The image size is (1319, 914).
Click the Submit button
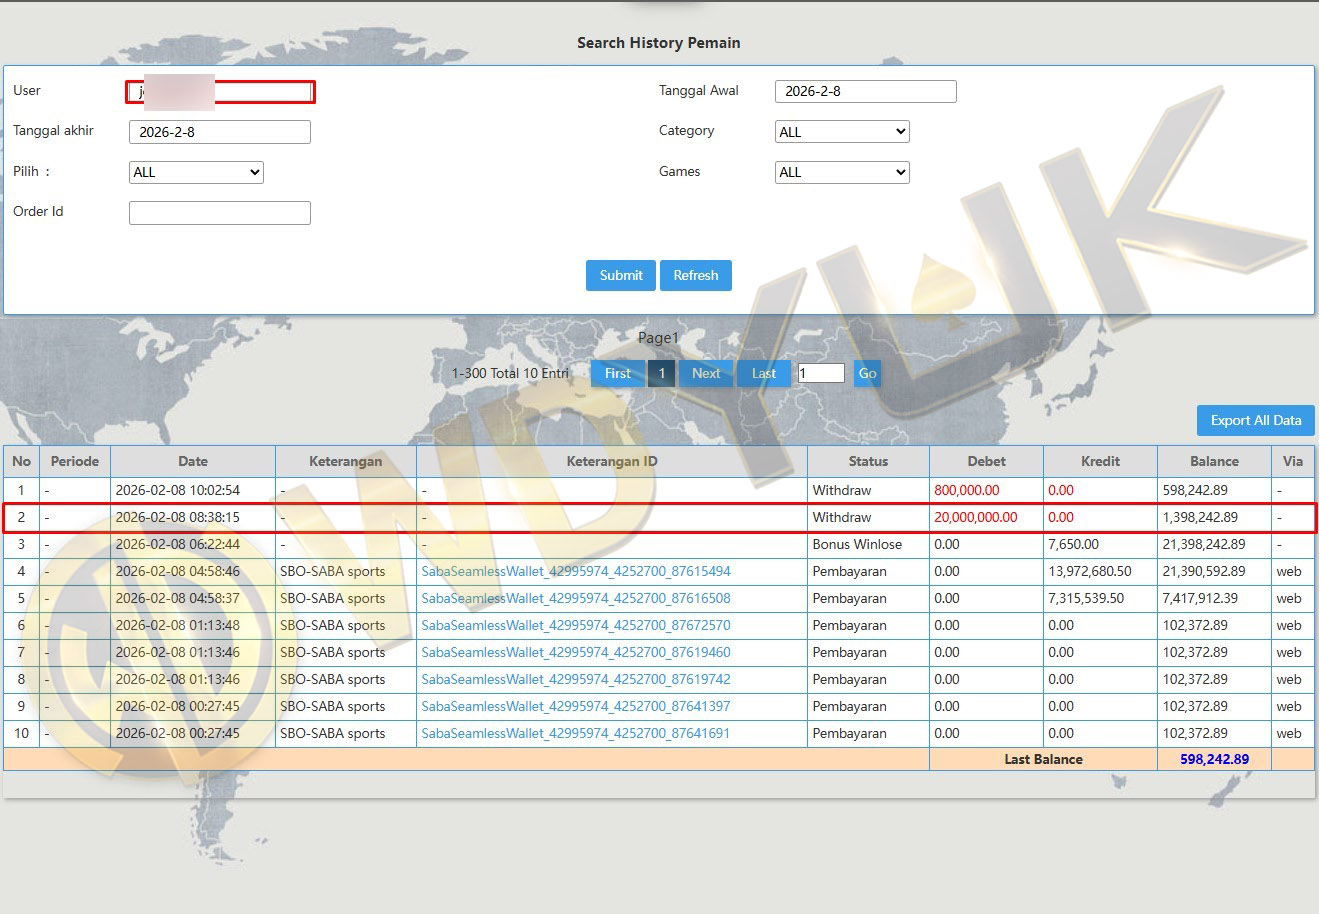(620, 275)
